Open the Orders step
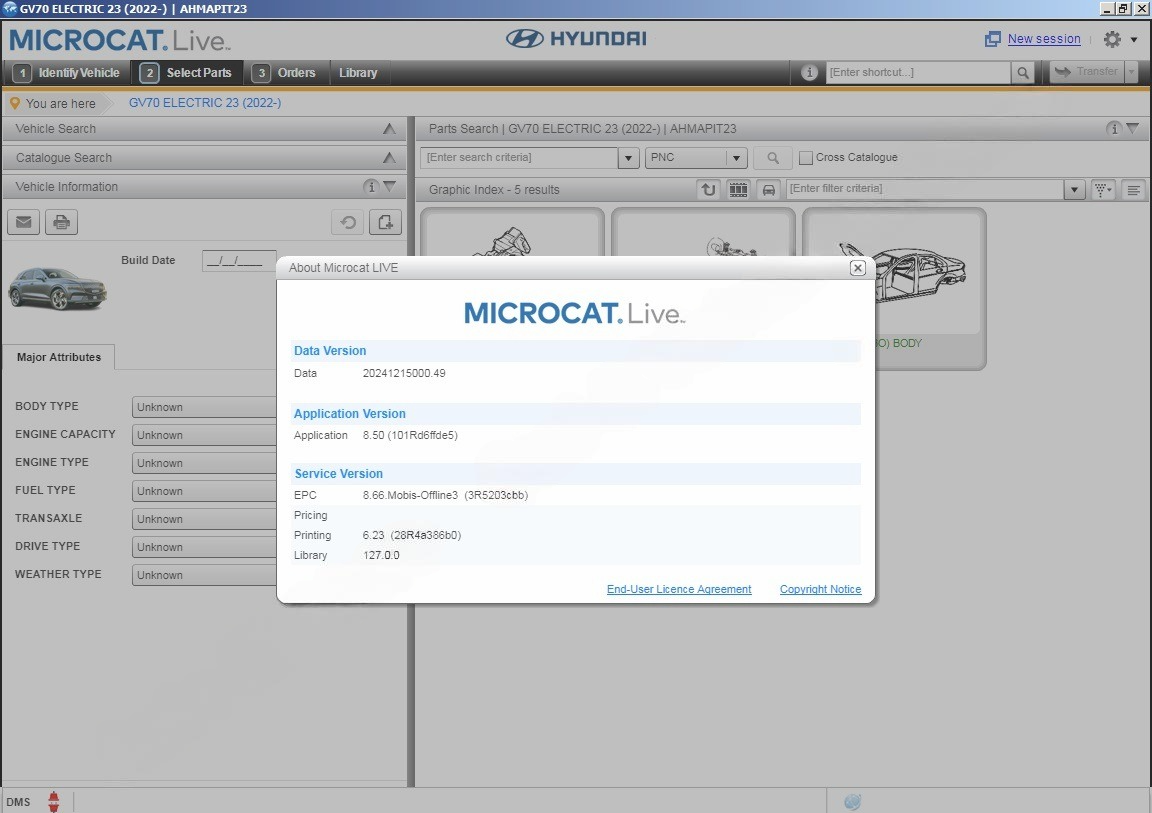 (x=284, y=73)
